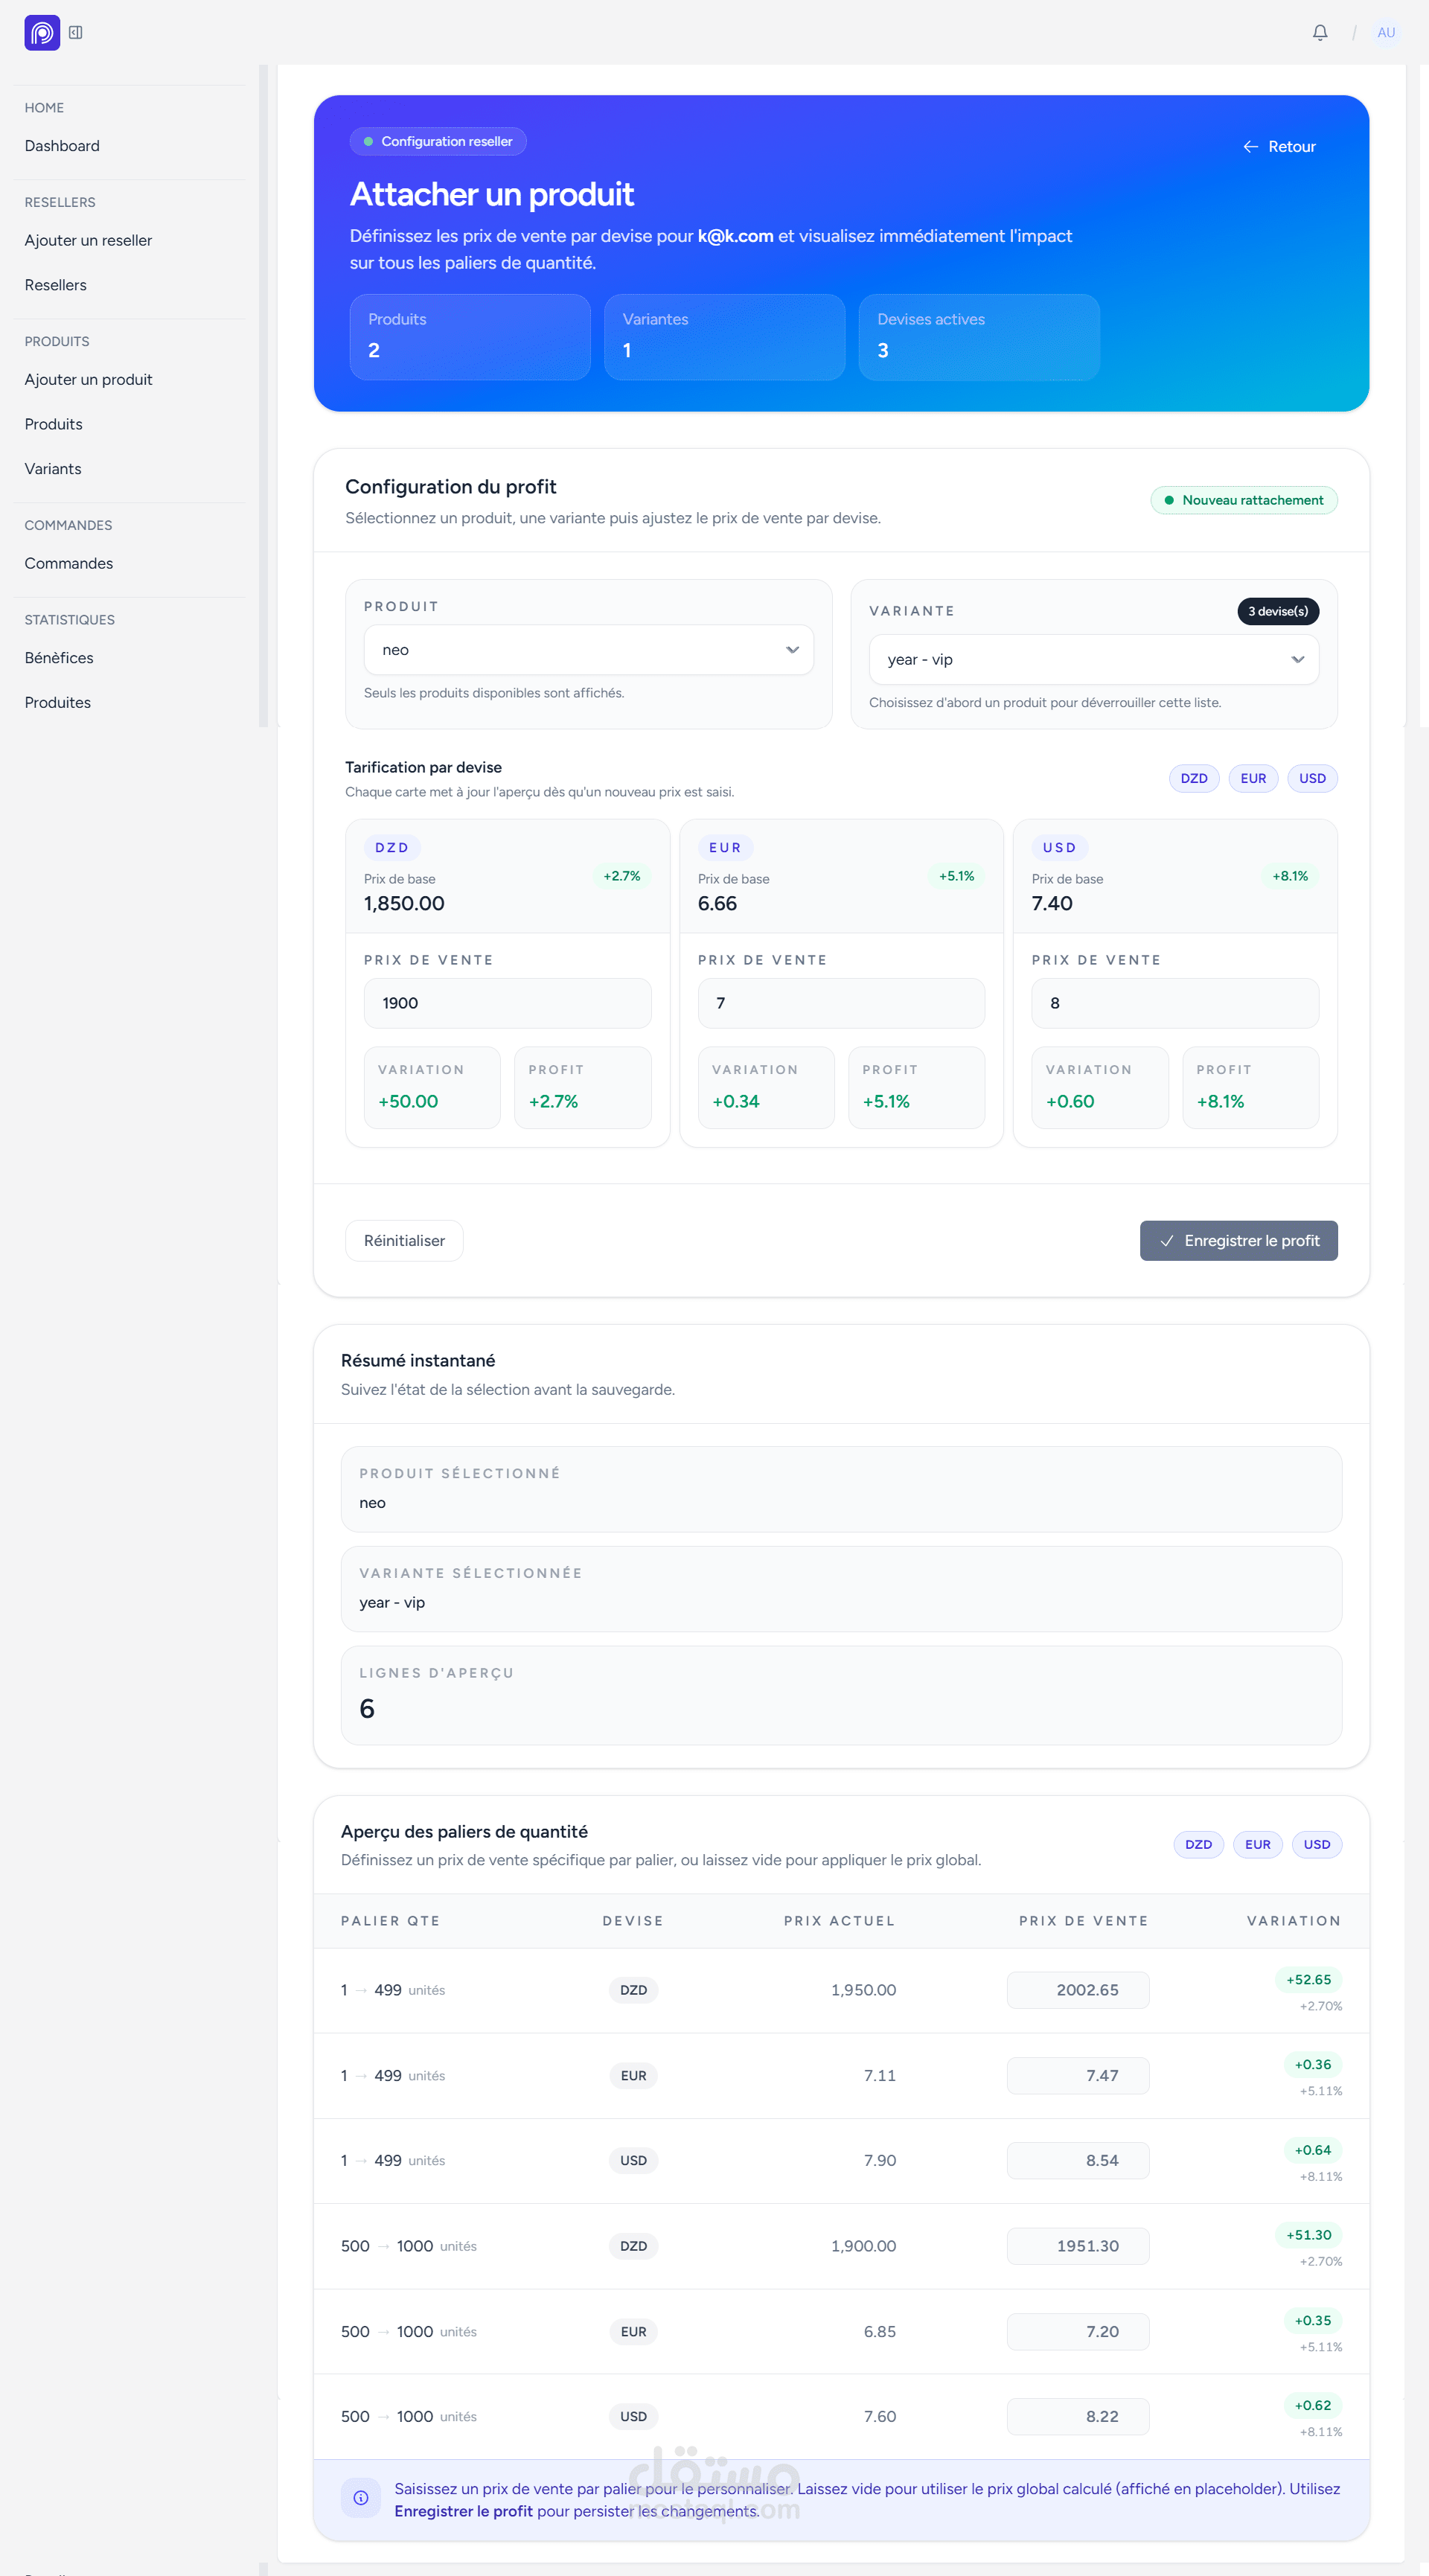The height and width of the screenshot is (2576, 1429).
Task: Click the Produits stat card
Action: (470, 337)
